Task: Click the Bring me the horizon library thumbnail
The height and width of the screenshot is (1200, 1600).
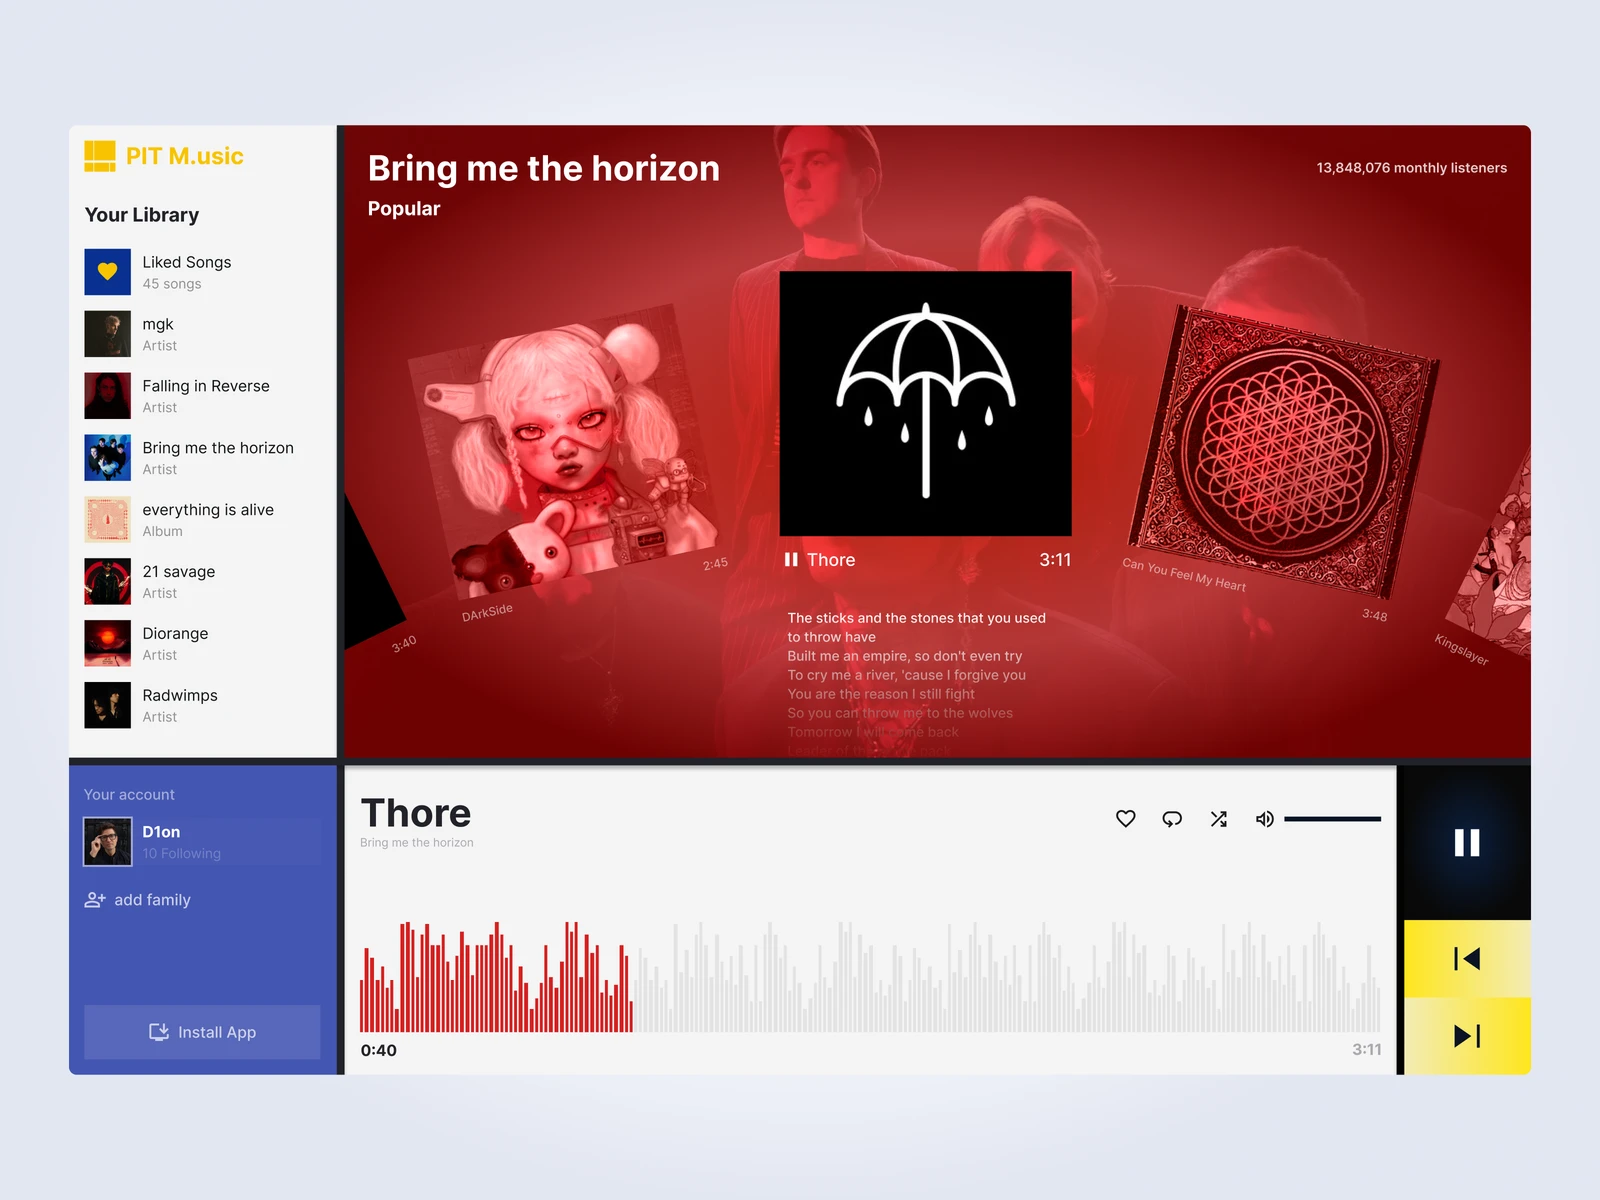Action: click(108, 458)
